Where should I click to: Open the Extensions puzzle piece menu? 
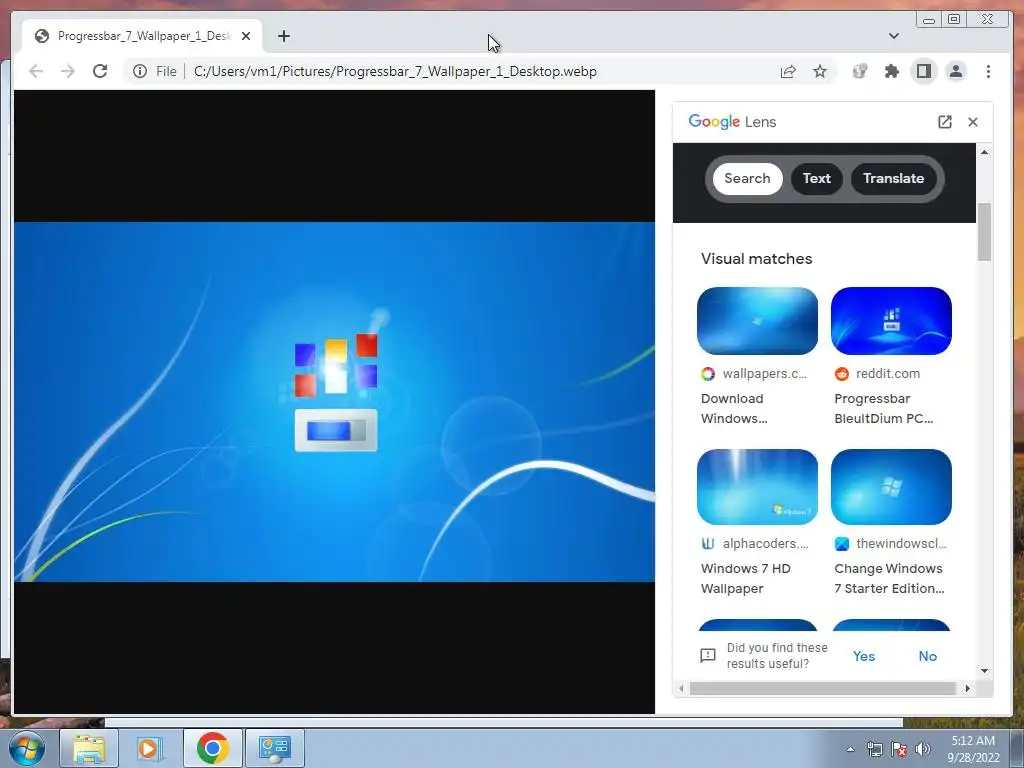(891, 71)
